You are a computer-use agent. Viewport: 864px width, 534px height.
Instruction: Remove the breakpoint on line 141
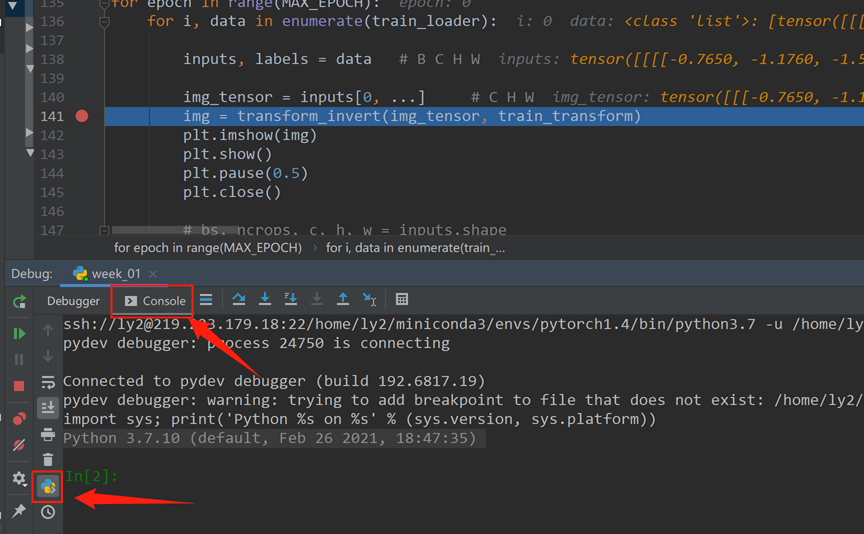pos(82,116)
